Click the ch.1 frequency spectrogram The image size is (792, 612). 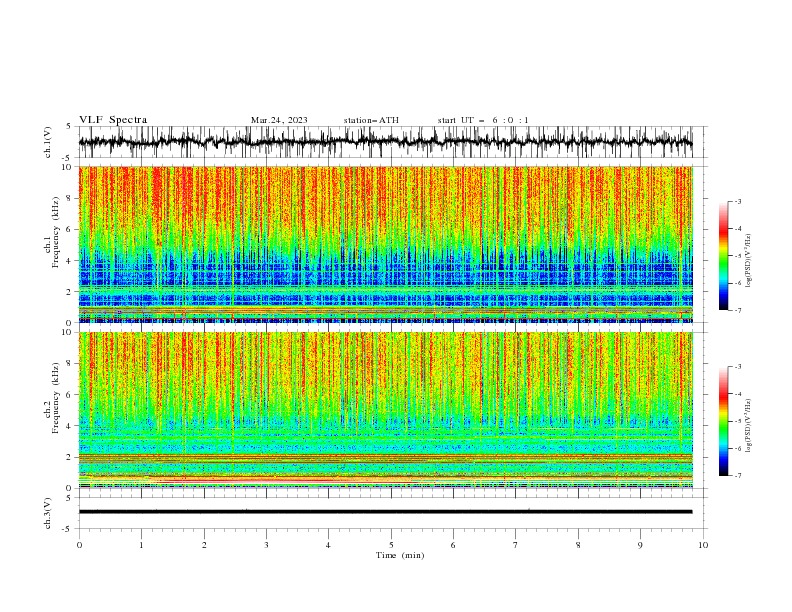385,244
